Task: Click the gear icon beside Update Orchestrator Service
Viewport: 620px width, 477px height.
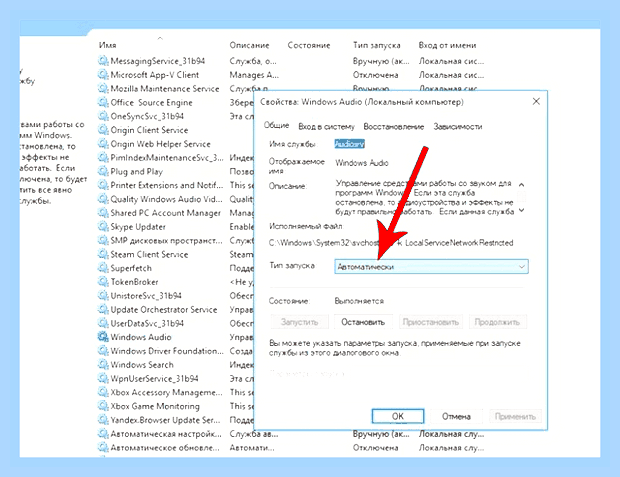Action: (103, 309)
